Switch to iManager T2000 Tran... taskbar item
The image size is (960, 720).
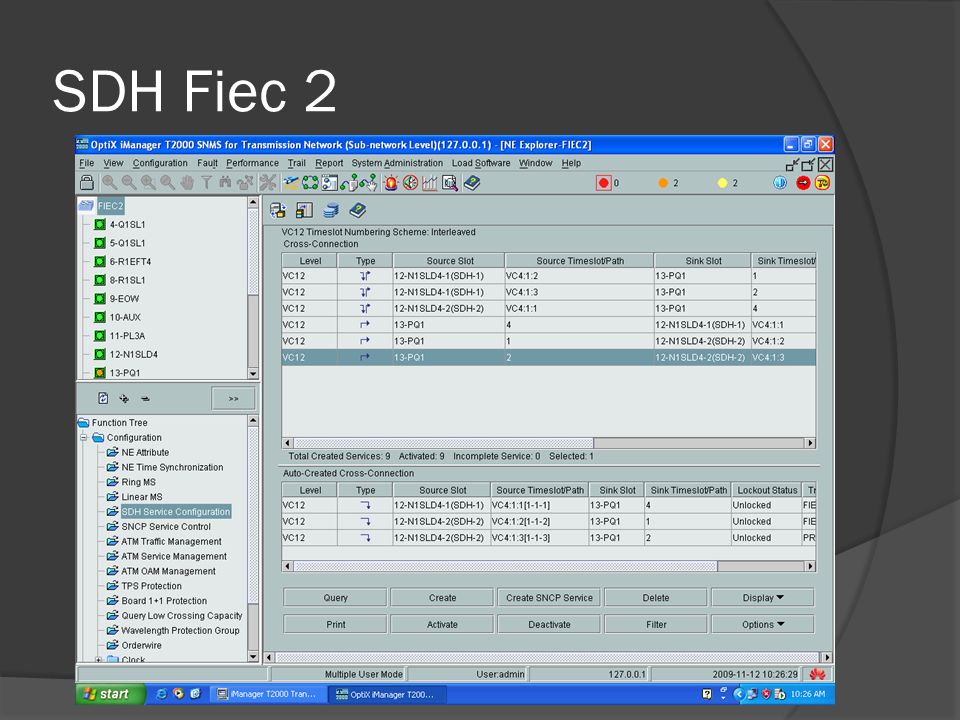(x=267, y=694)
